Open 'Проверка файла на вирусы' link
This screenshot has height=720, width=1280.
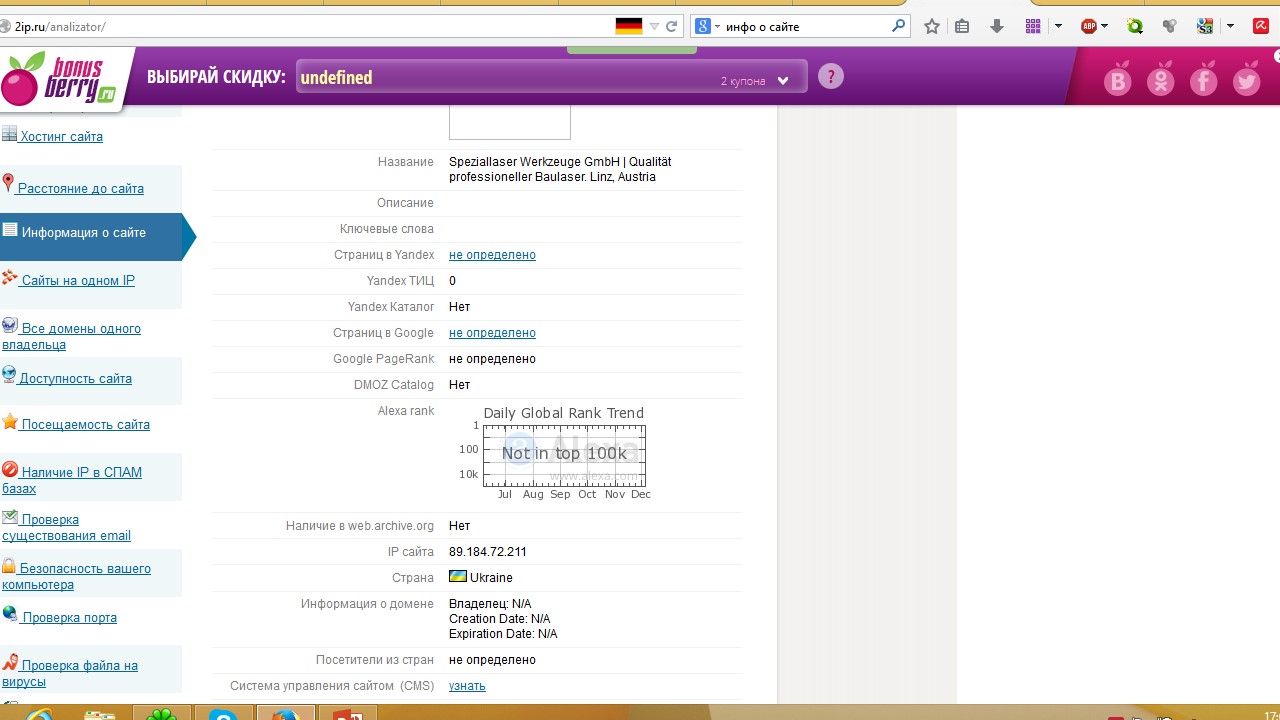(x=70, y=673)
